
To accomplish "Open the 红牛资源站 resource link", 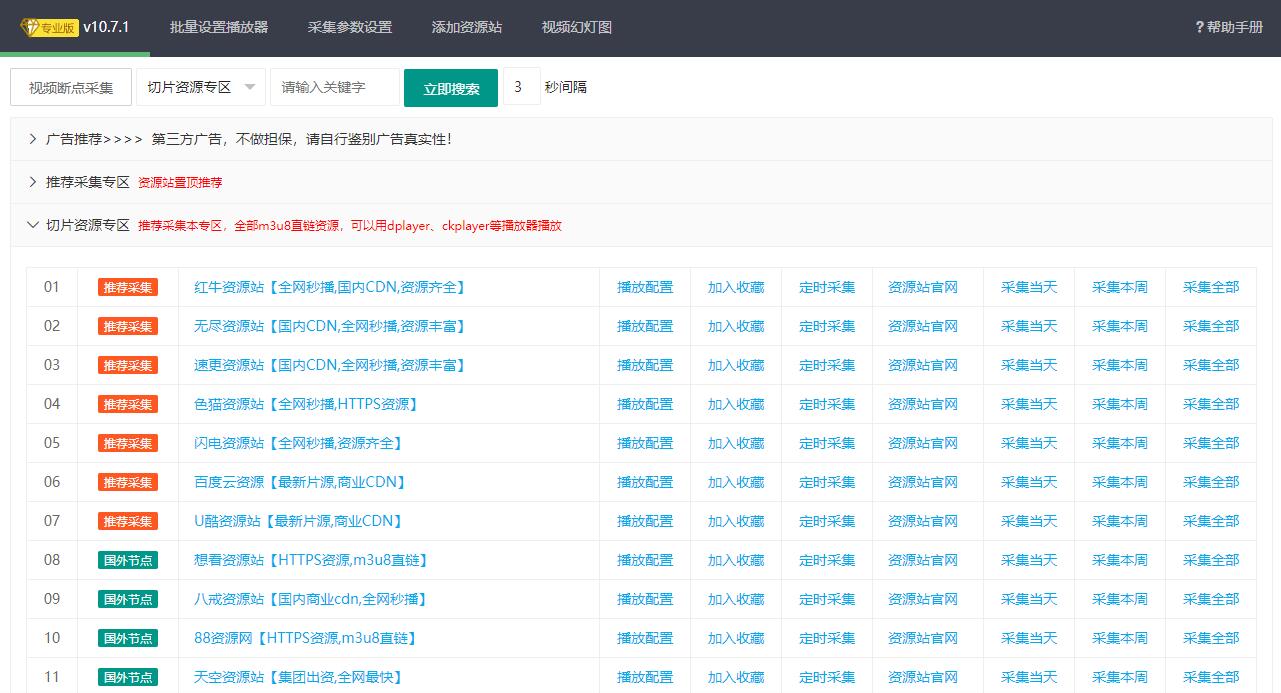I will pos(334,287).
